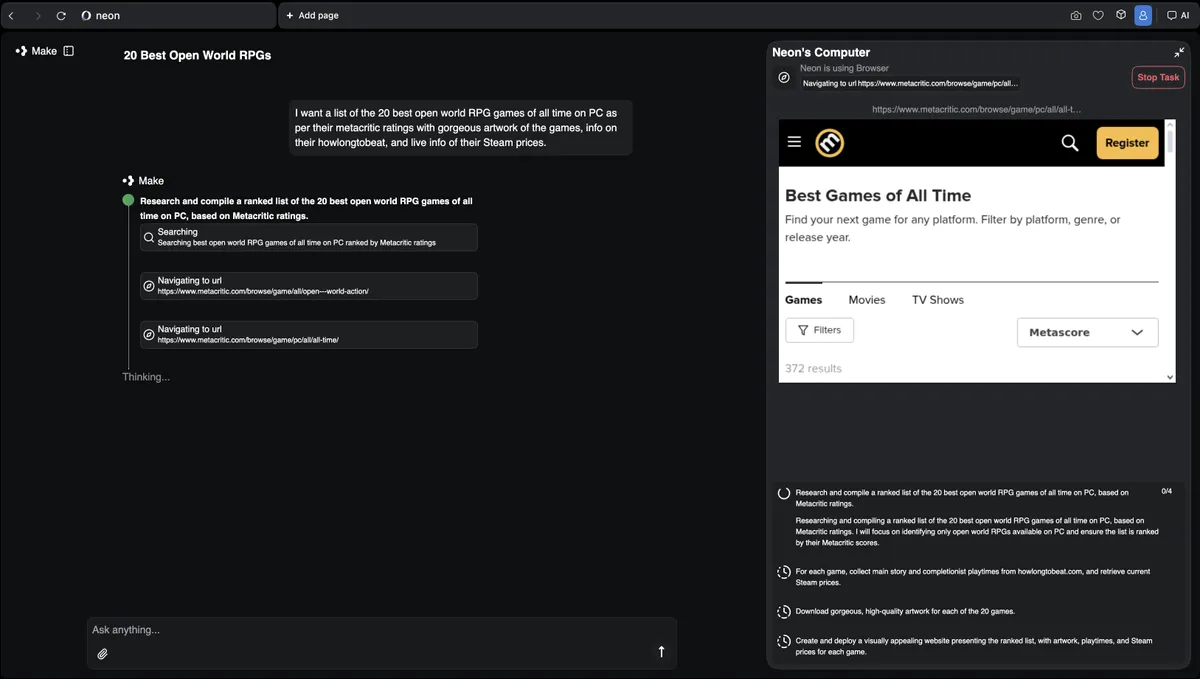
Task: Click the heart favorites icon
Action: [x=1098, y=16]
